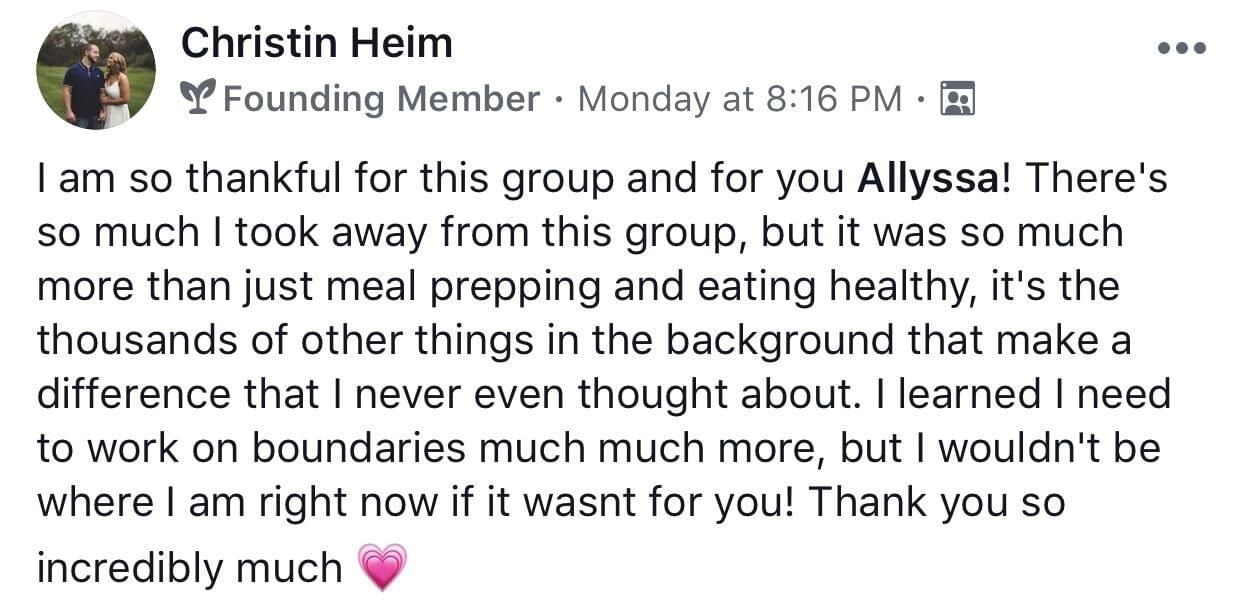
Task: Click the words Thank you so
Action: pos(938,503)
